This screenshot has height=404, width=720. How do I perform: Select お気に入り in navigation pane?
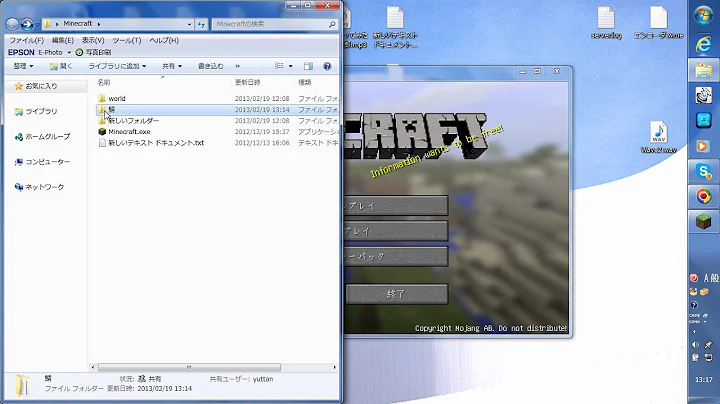tap(41, 86)
